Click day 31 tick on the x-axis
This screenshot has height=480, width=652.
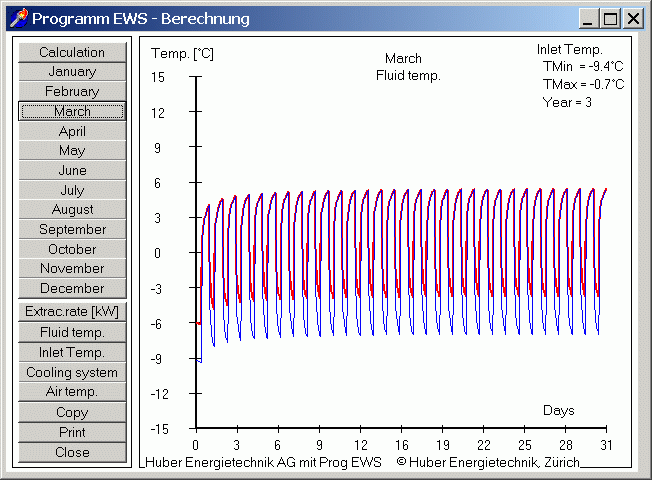click(606, 445)
